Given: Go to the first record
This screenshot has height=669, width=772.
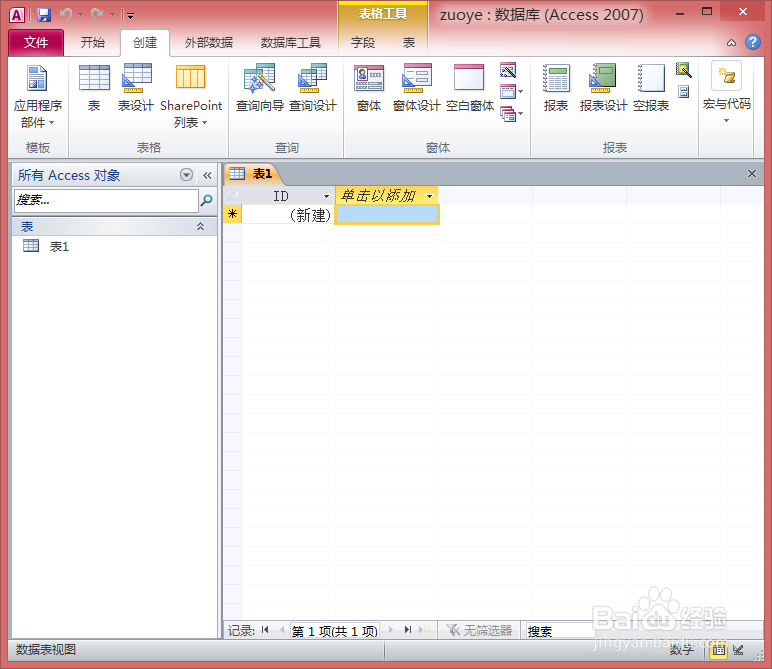Looking at the screenshot, I should coord(265,630).
